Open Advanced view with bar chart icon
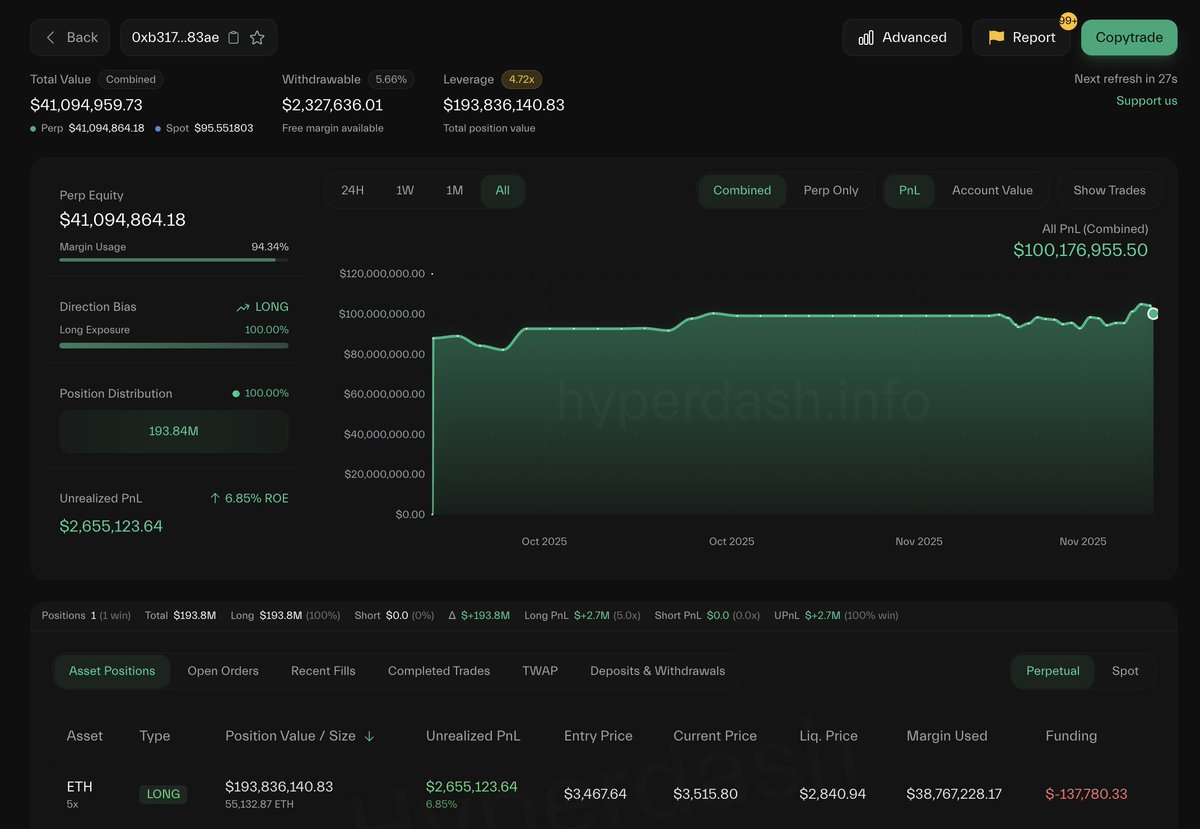1200x829 pixels. (x=866, y=38)
